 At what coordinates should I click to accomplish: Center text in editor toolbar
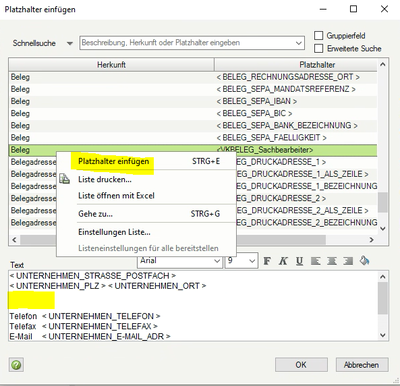click(332, 261)
